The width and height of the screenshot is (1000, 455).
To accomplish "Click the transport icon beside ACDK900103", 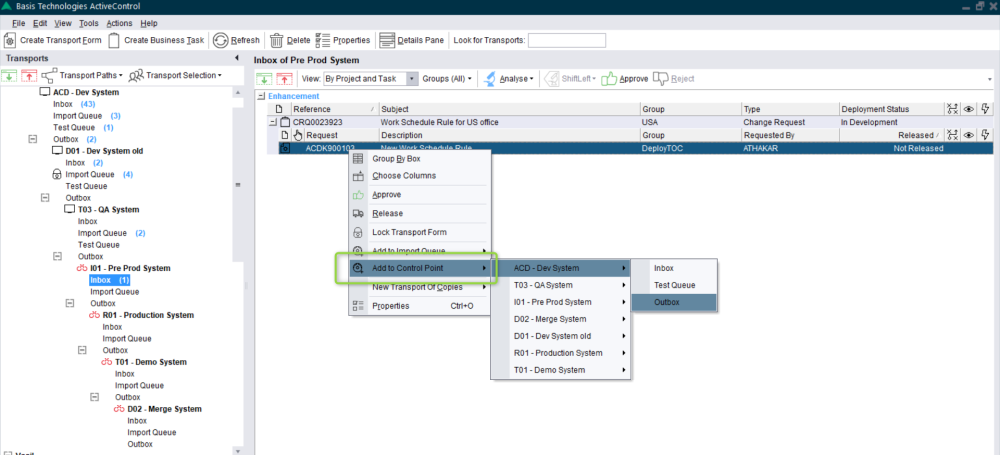I will 285,148.
